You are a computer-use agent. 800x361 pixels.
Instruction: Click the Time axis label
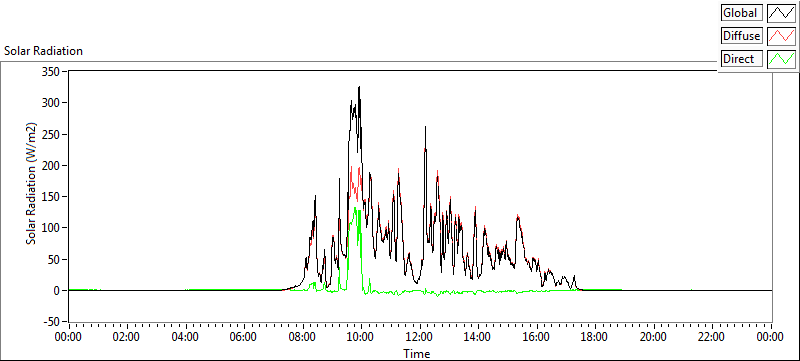coord(417,353)
